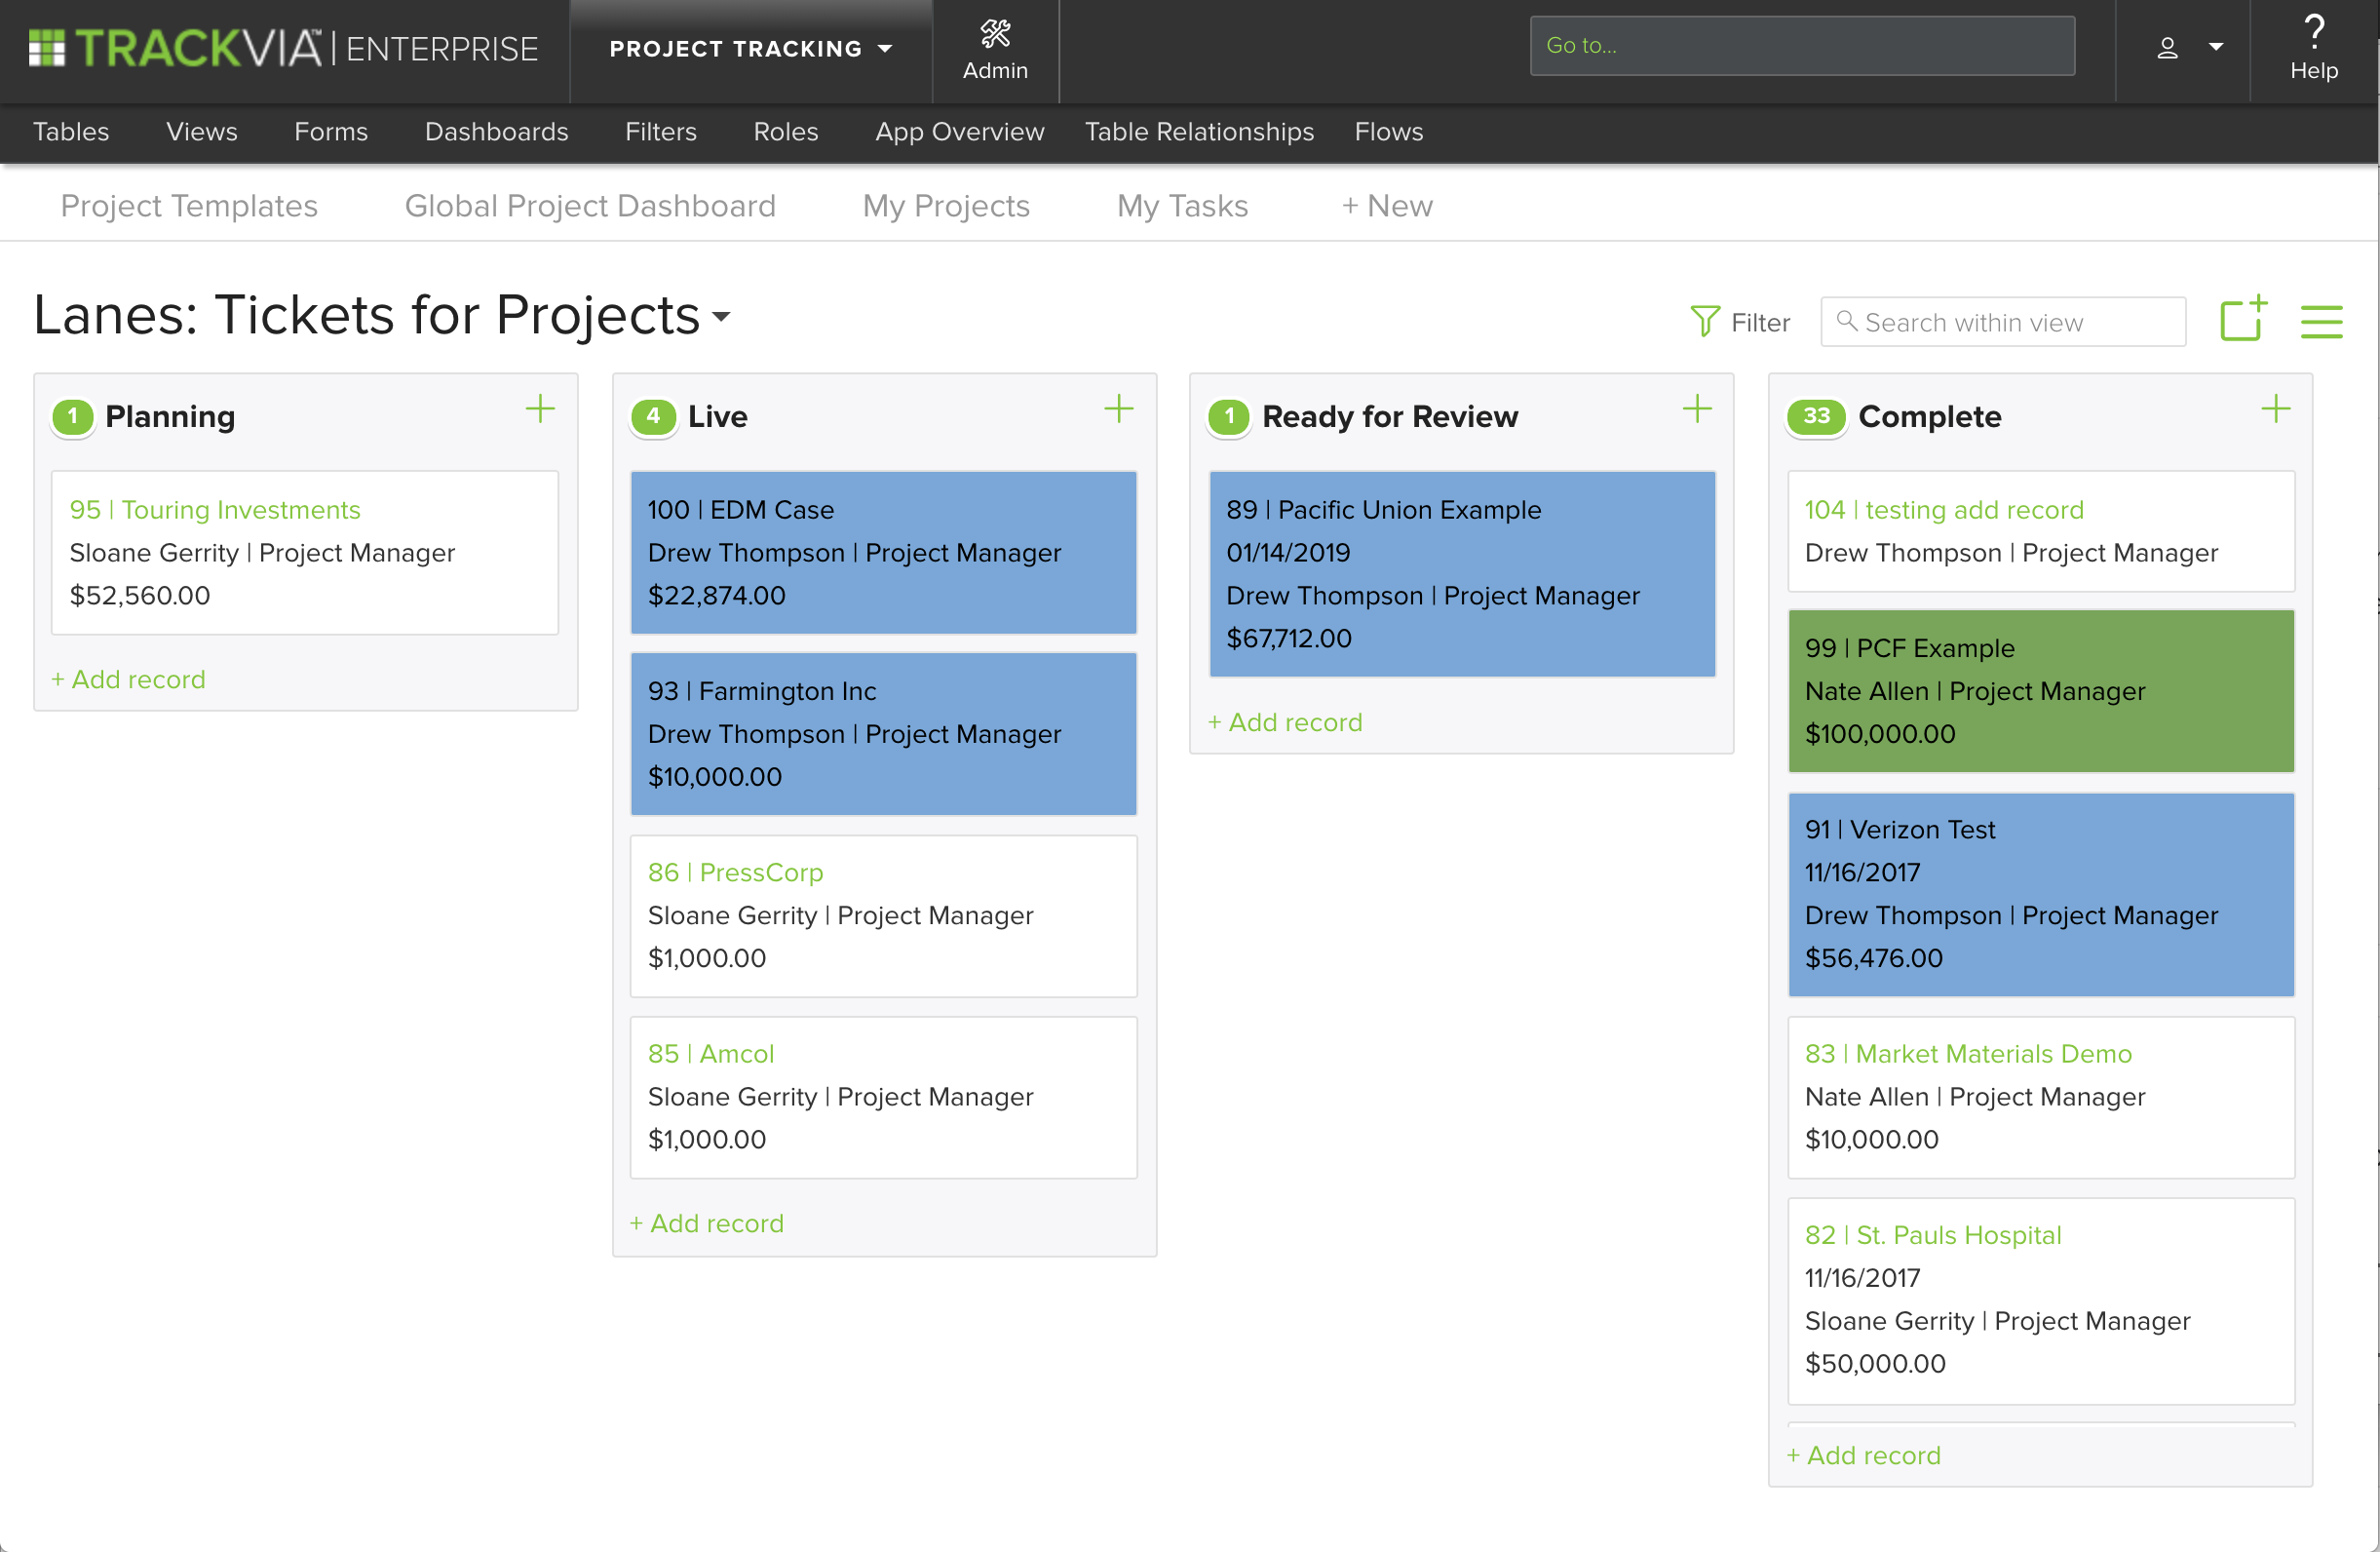
Task: Open the Dashboards admin menu
Action: [496, 131]
